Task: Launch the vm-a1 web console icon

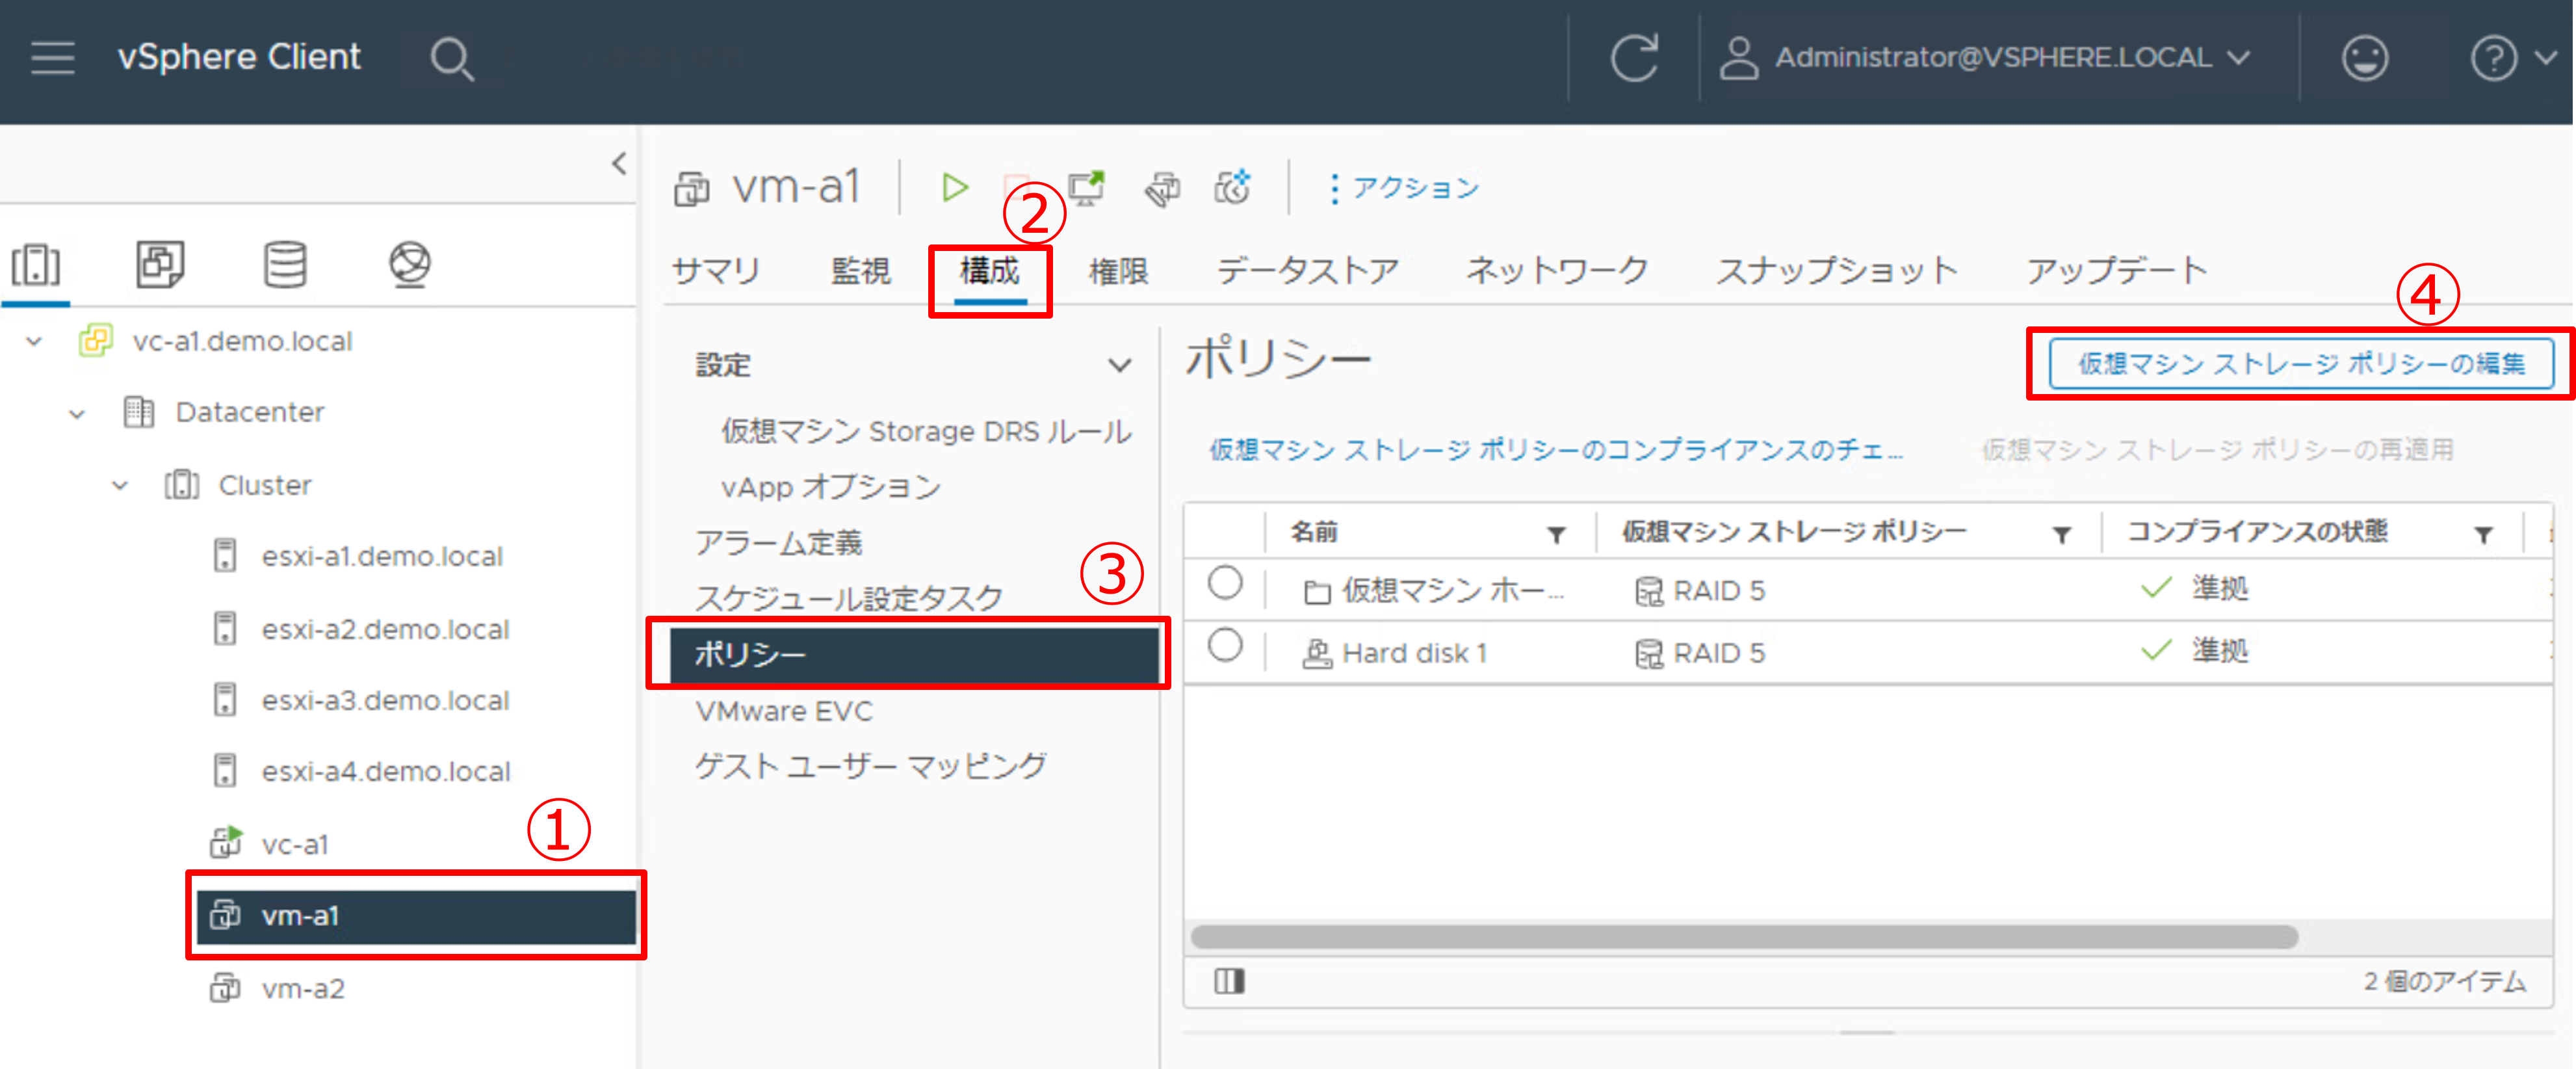Action: pos(1086,187)
